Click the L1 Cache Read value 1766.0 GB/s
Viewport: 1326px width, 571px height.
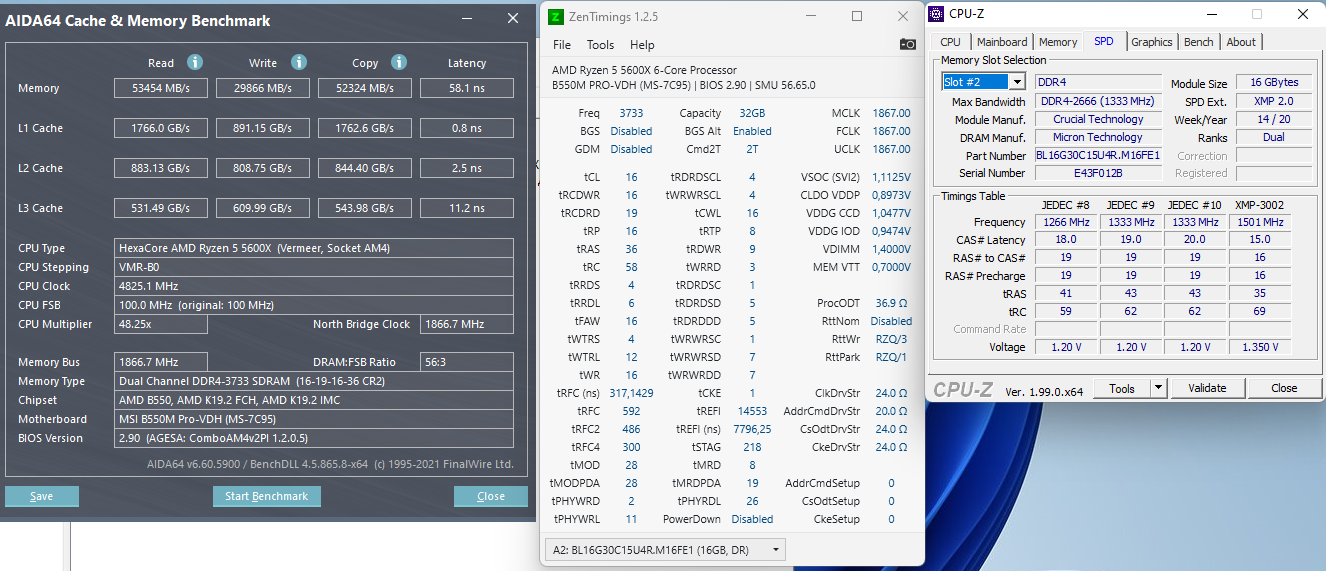(161, 128)
